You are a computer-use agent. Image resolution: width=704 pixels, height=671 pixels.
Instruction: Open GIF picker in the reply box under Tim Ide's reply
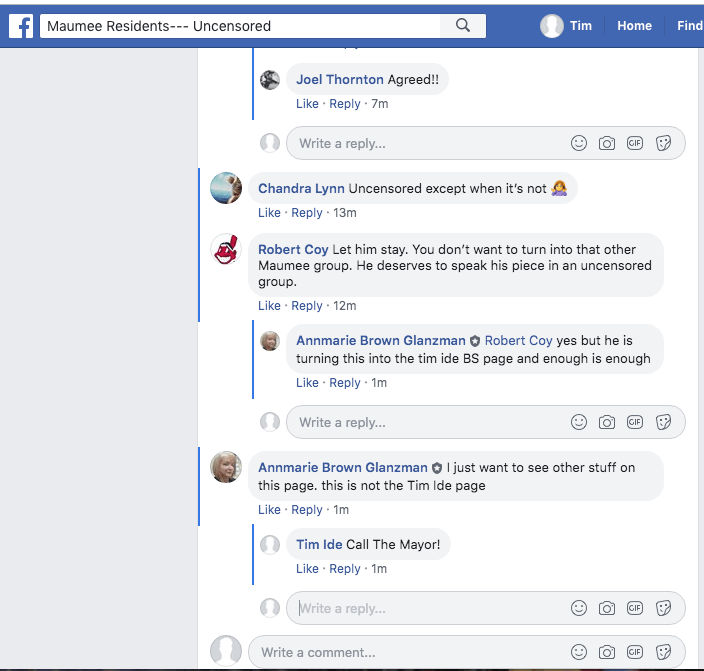[x=635, y=608]
